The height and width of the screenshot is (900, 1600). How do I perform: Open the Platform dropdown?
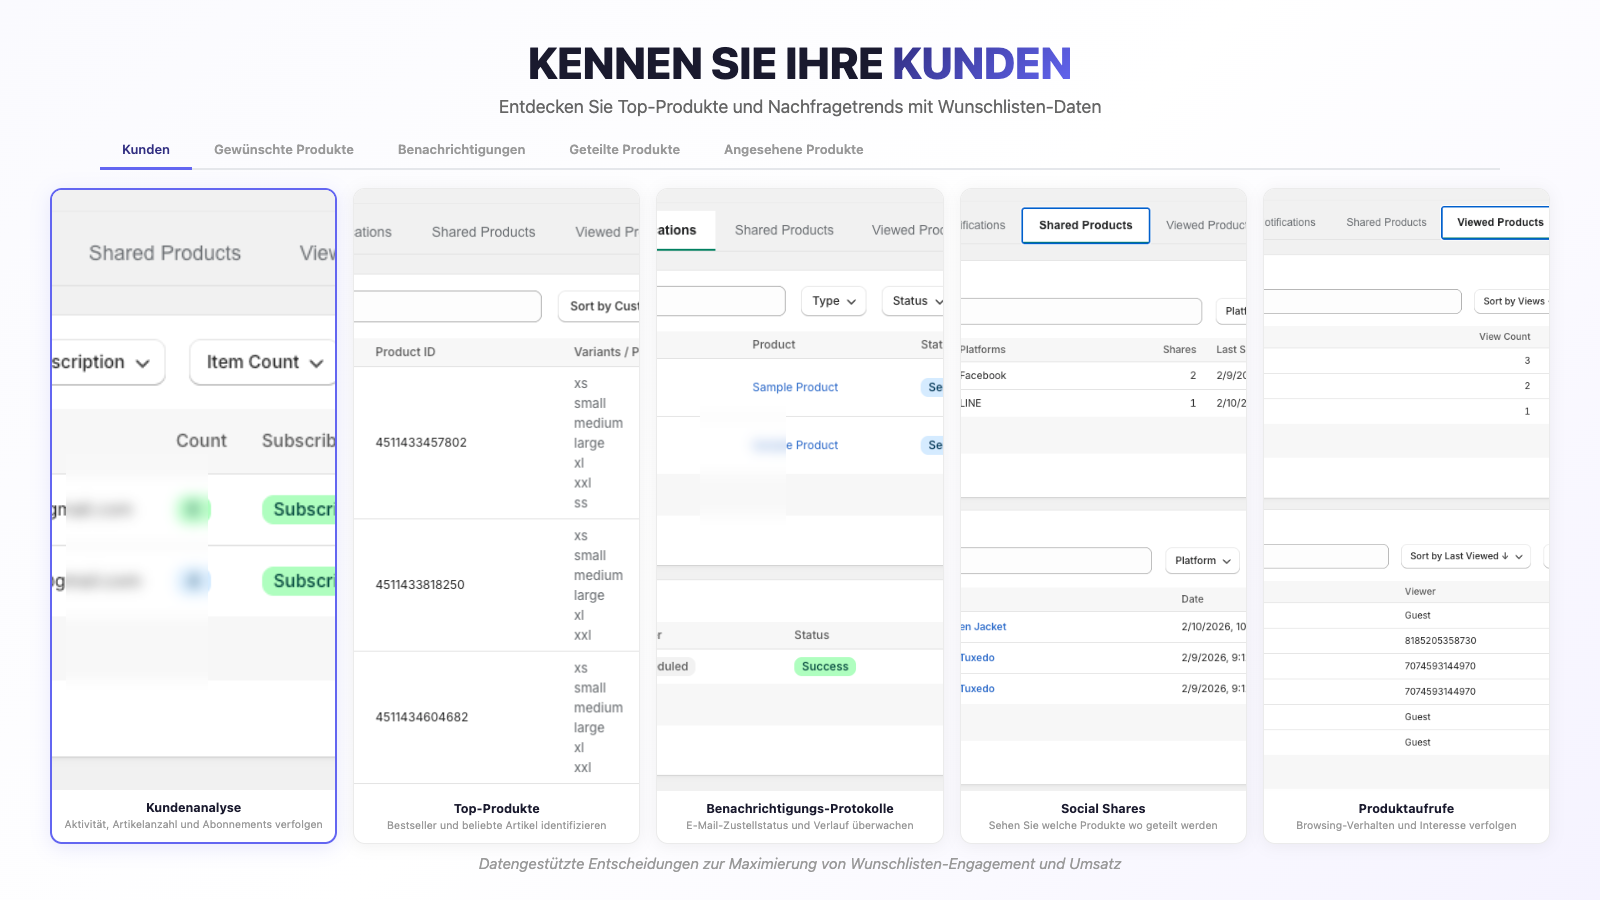(x=1202, y=561)
